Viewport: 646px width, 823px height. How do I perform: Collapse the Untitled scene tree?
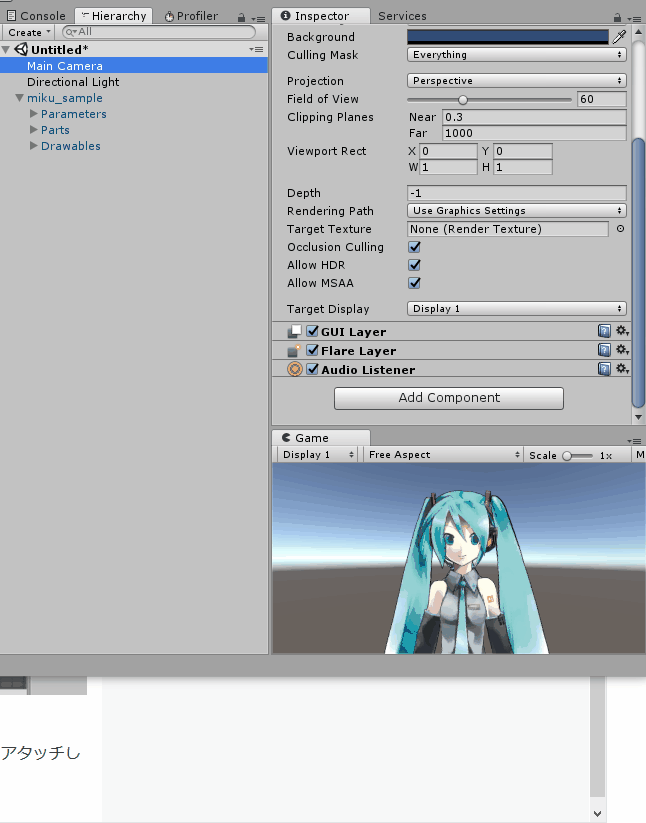click(x=6, y=50)
